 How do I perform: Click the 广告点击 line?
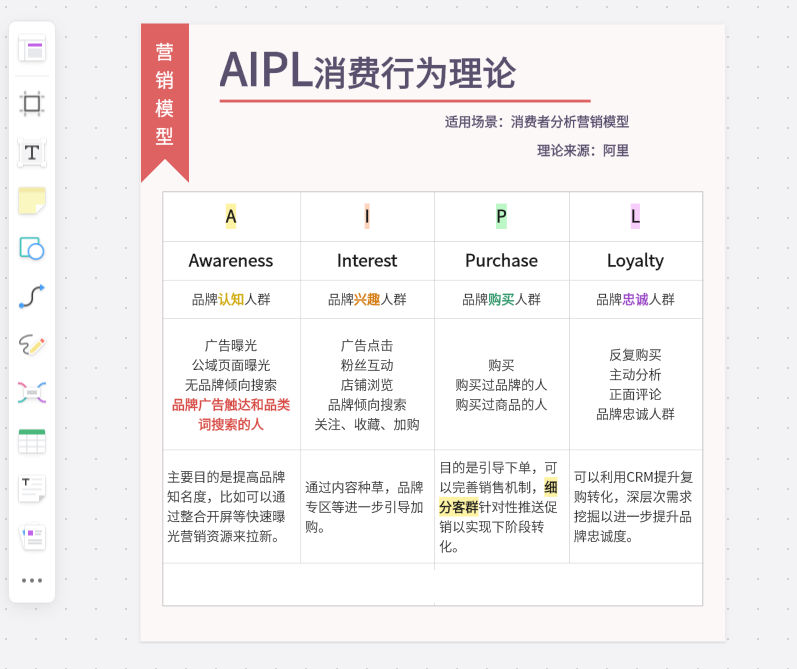367,346
